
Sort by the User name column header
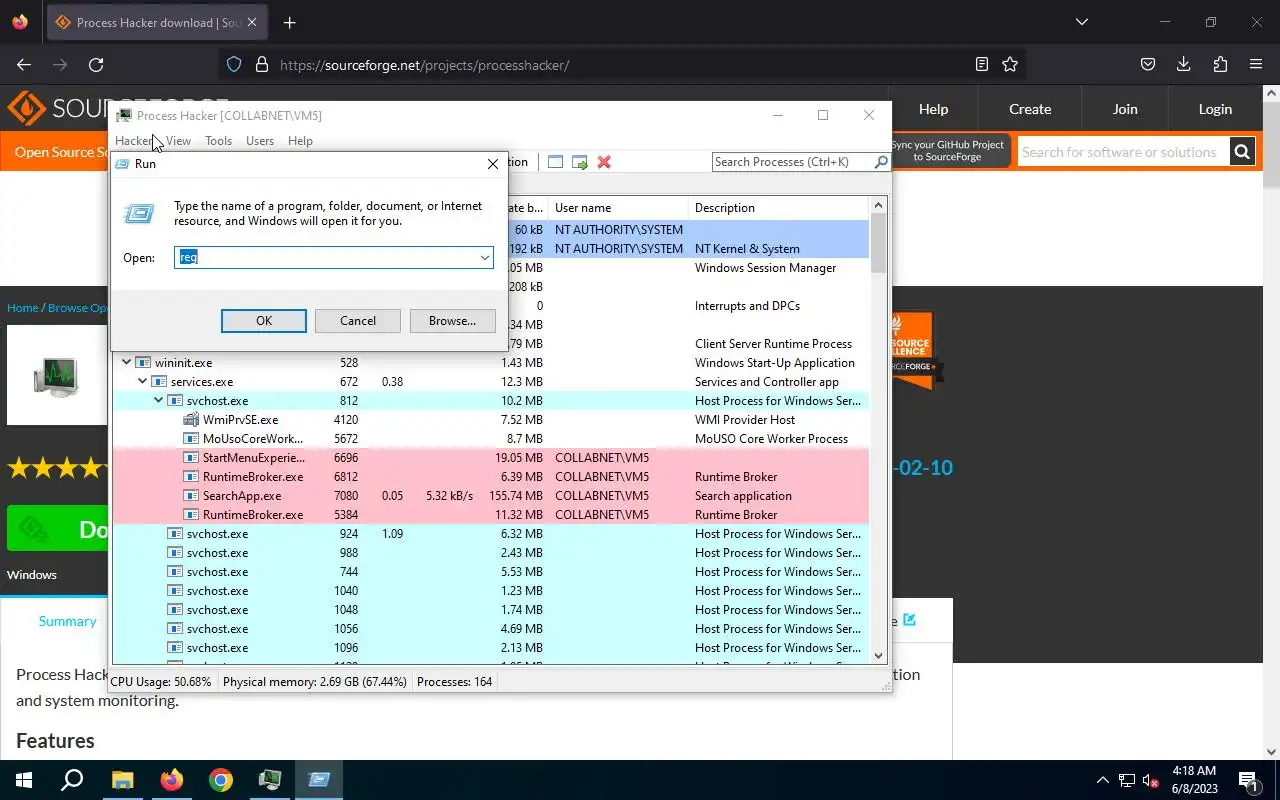click(619, 208)
